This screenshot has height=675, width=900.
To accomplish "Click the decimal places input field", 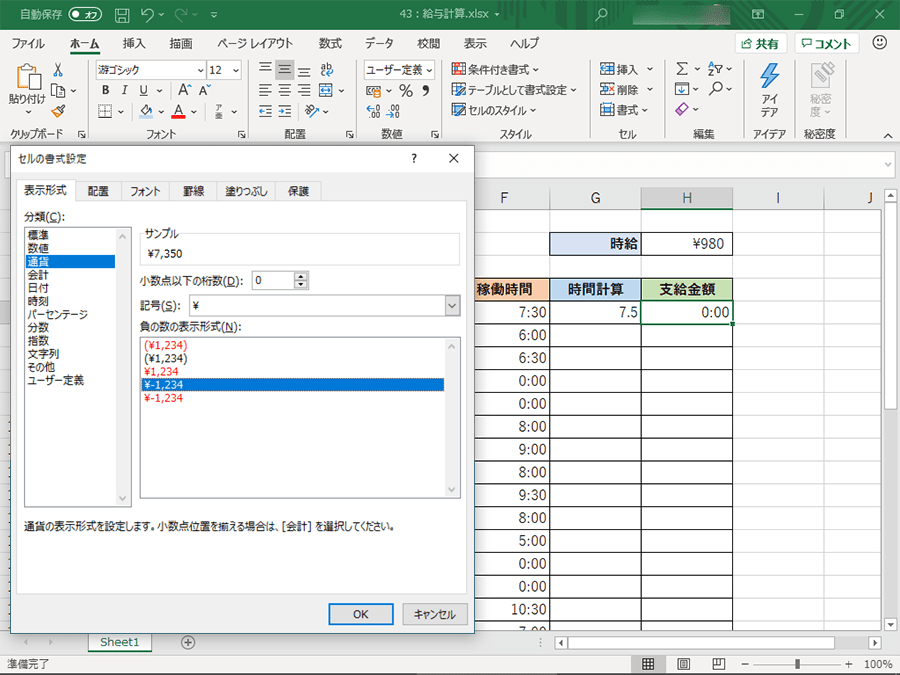I will tap(273, 281).
